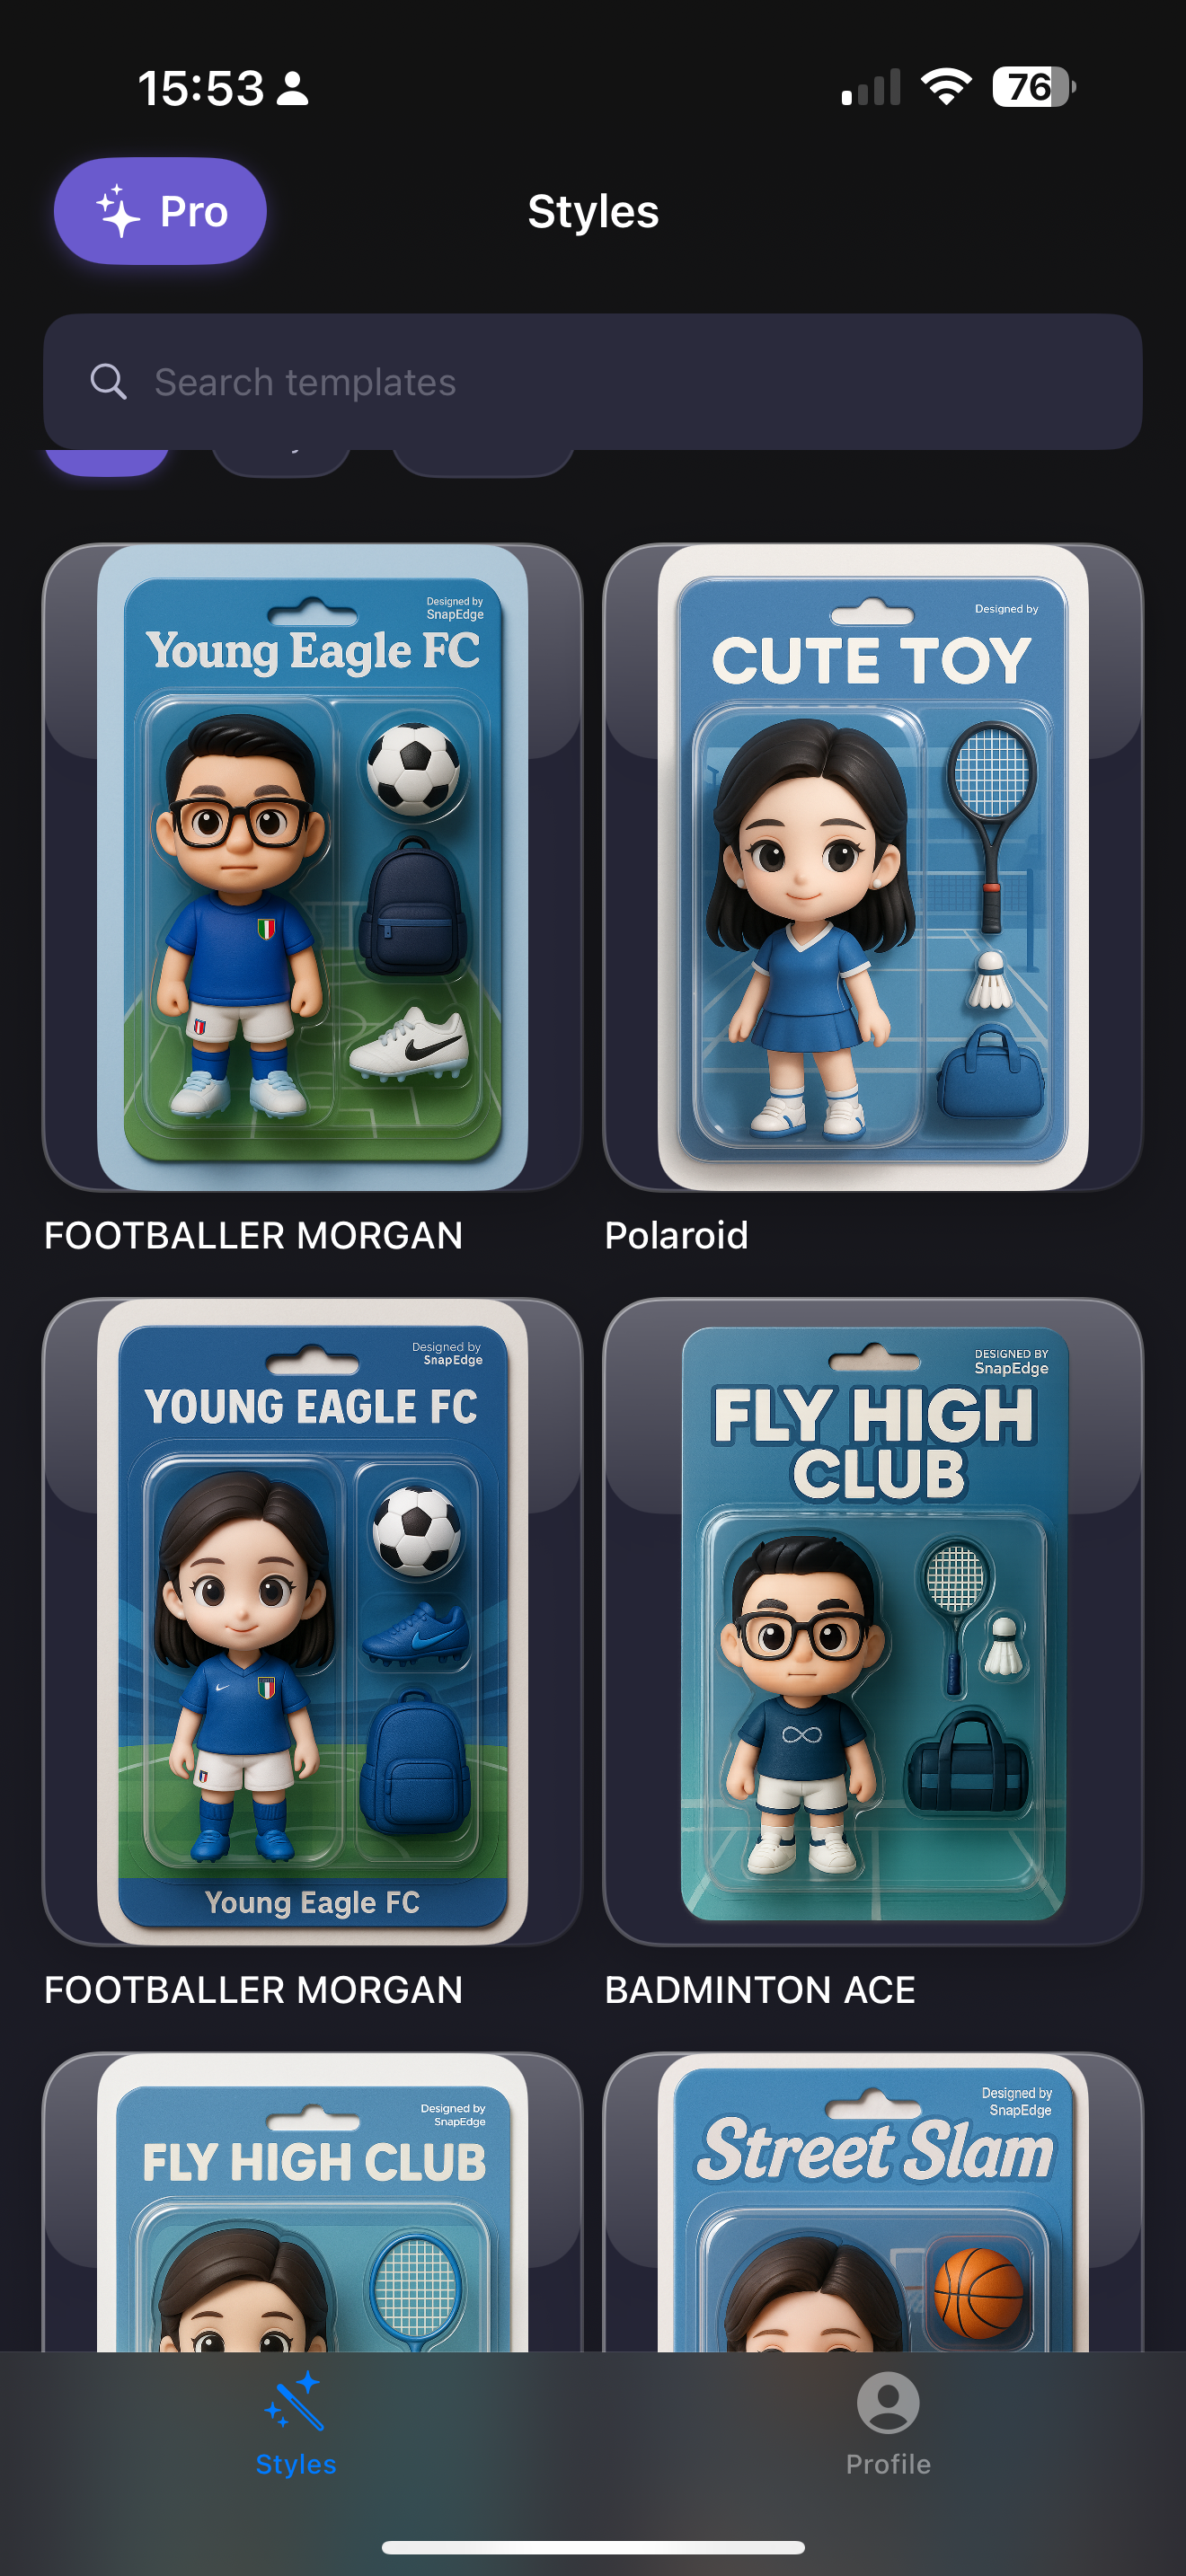Screen dimensions: 1186x2576
Task: Tap the Styles label in bottom bar
Action: [x=295, y=2464]
